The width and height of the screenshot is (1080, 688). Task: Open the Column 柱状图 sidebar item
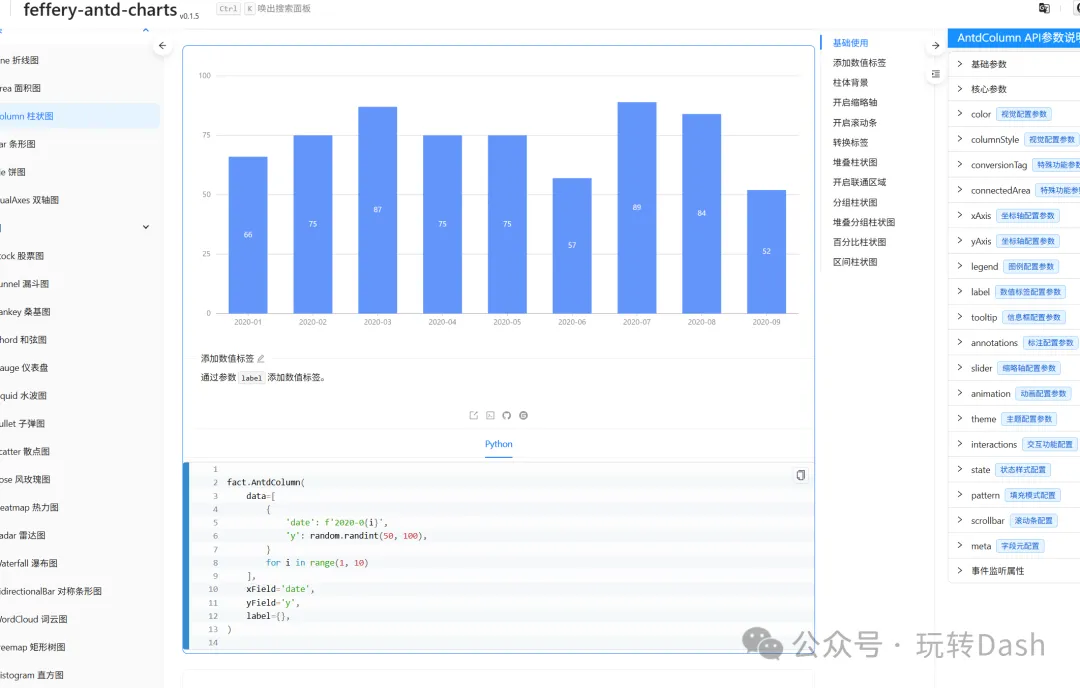click(28, 116)
